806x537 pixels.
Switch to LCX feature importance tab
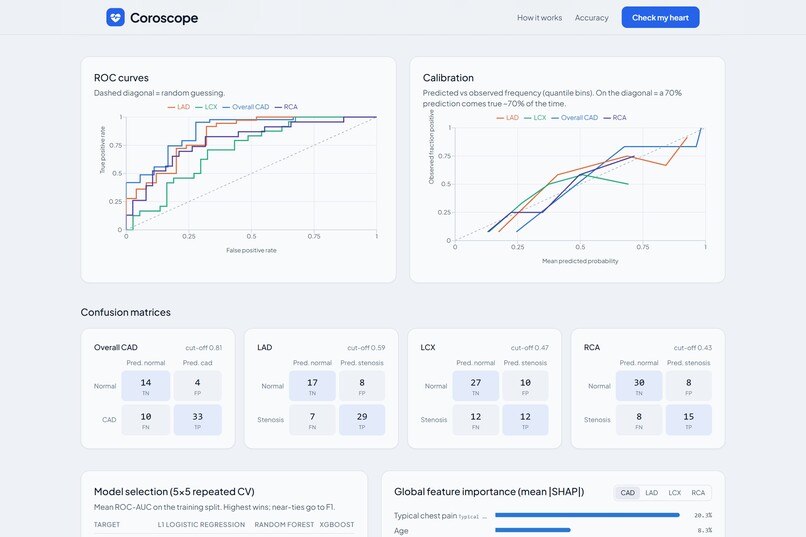point(674,493)
